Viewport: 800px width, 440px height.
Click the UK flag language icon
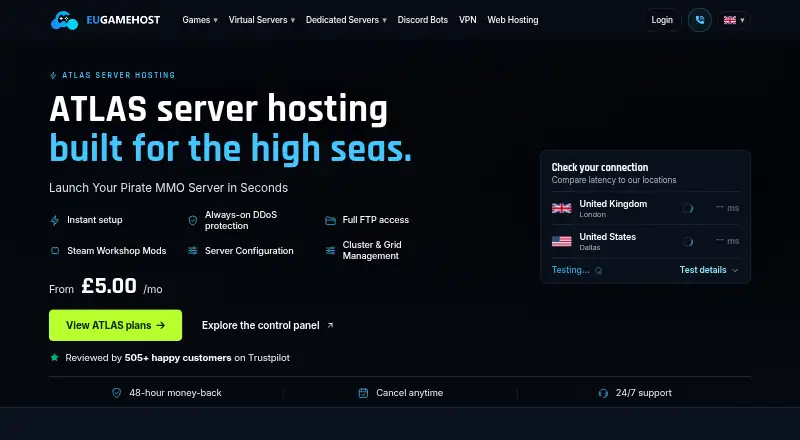click(730, 20)
